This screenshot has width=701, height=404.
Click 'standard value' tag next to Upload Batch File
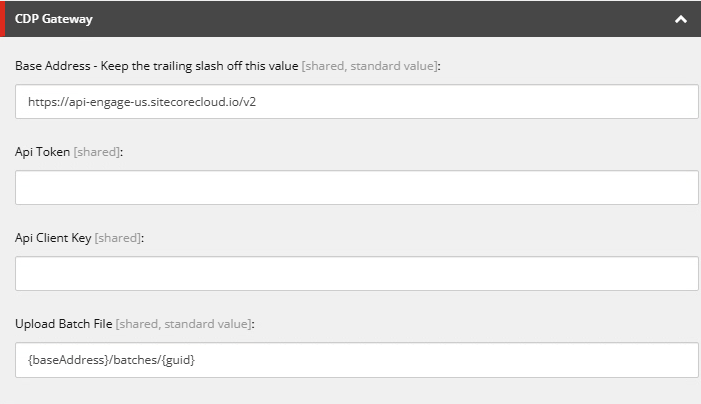[209, 323]
